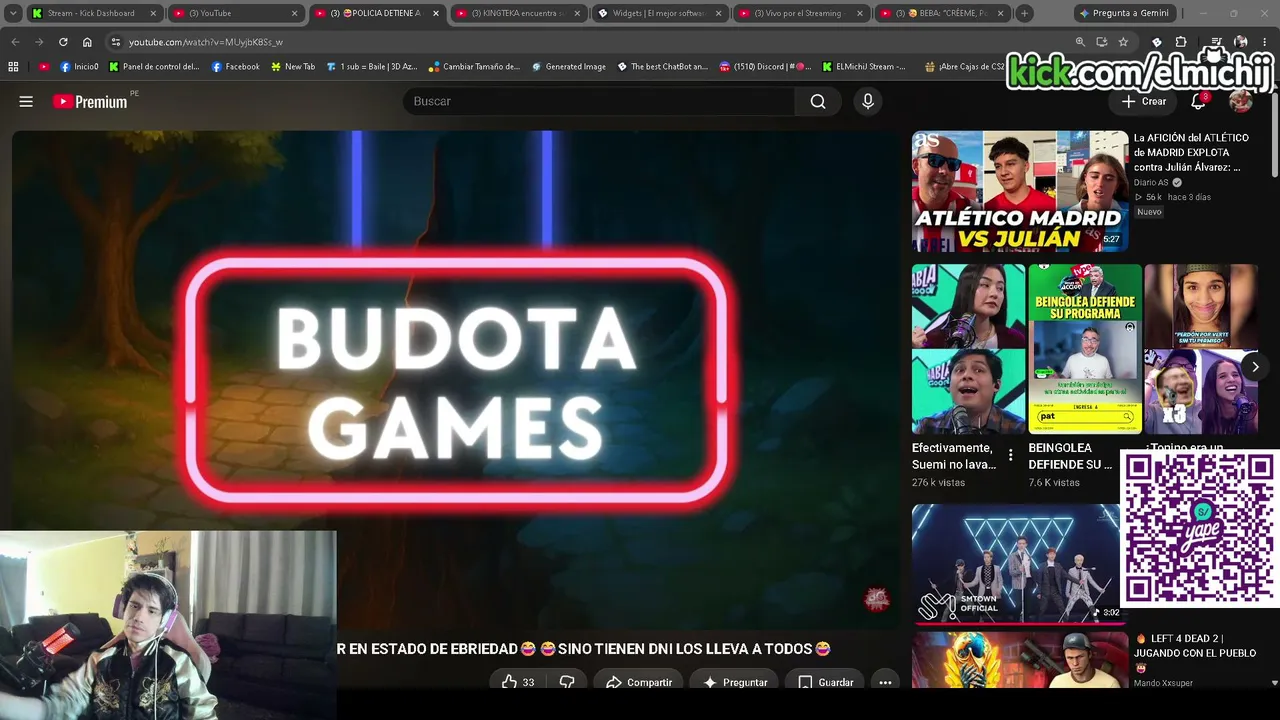
Task: Open Generated Image bookmark
Action: 568,67
